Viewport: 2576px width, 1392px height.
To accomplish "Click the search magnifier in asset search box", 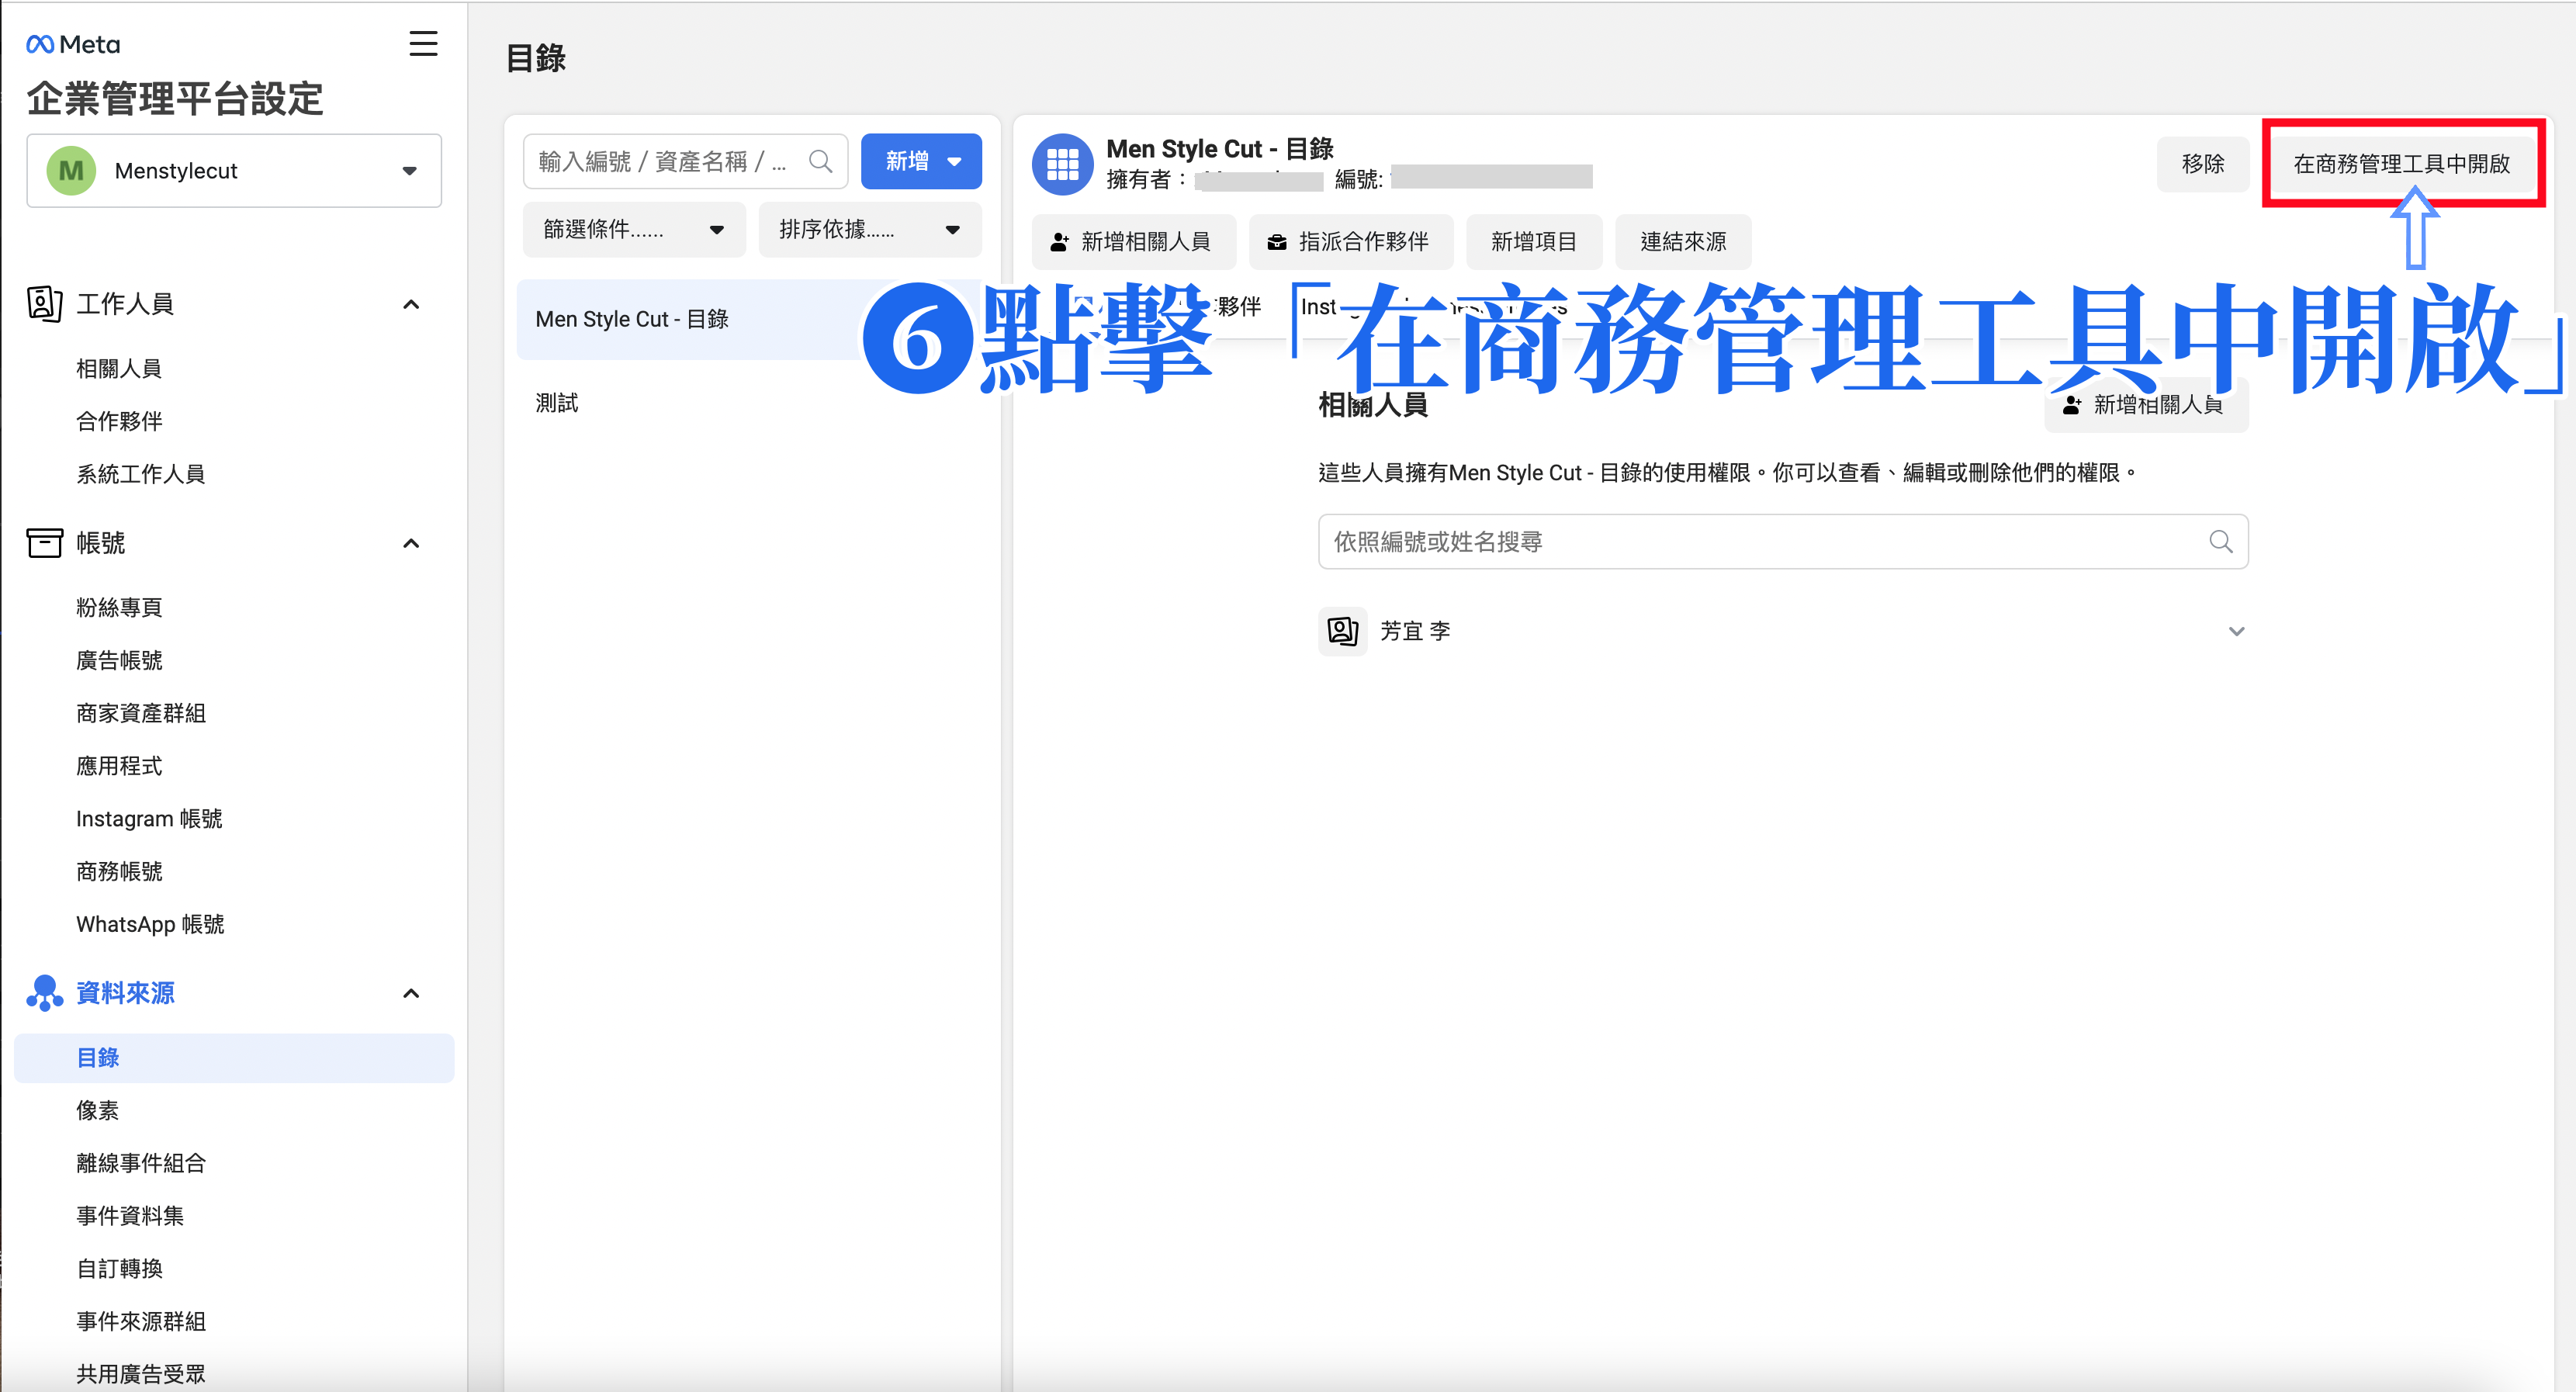I will click(x=820, y=161).
